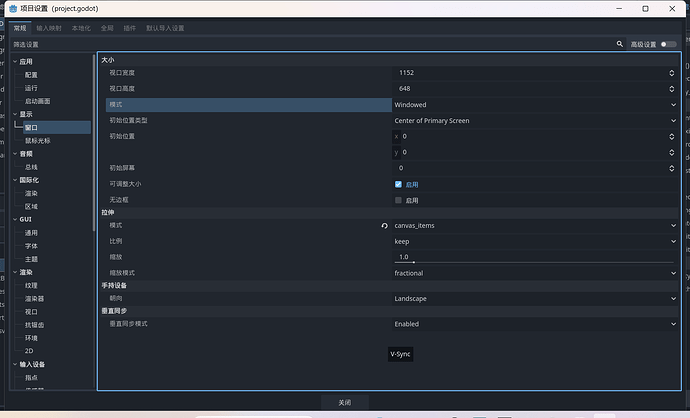The width and height of the screenshot is (690, 418).
Task: Select 纹理 in the settings tree
Action: click(31, 286)
